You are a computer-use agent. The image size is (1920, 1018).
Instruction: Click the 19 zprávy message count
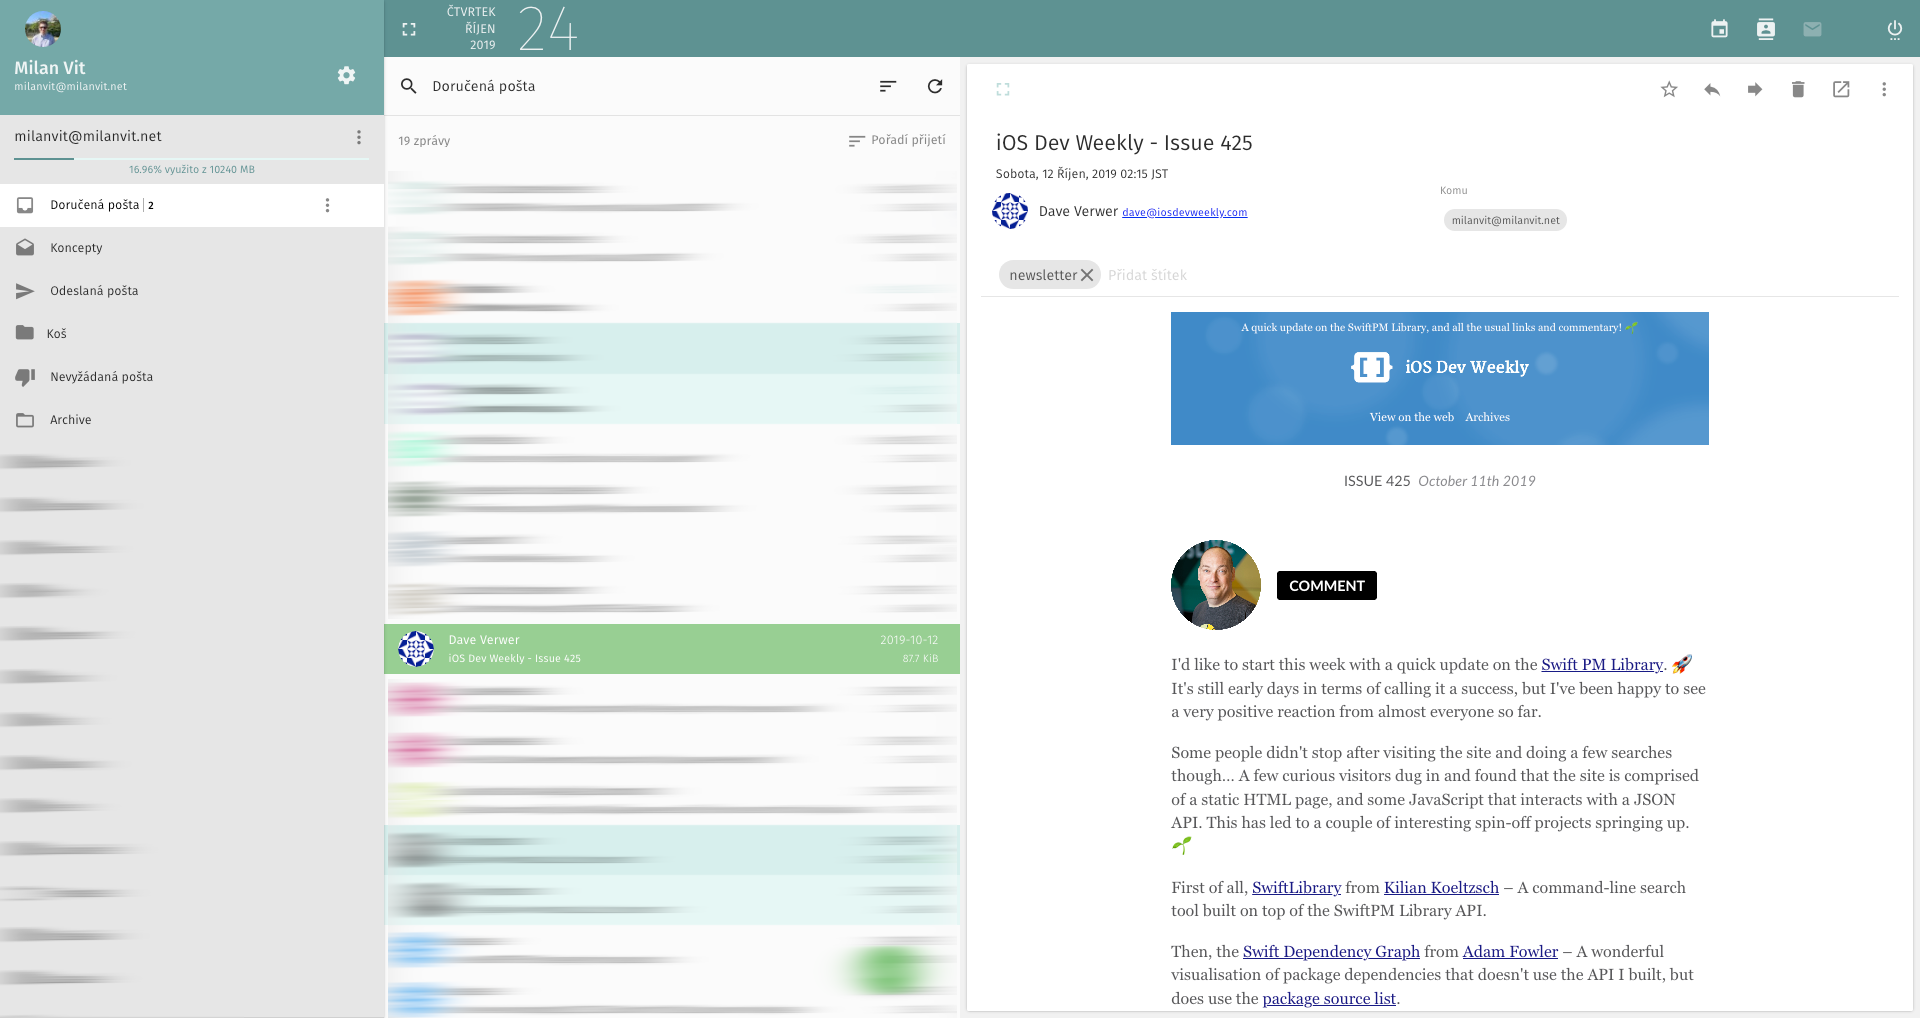coord(424,141)
